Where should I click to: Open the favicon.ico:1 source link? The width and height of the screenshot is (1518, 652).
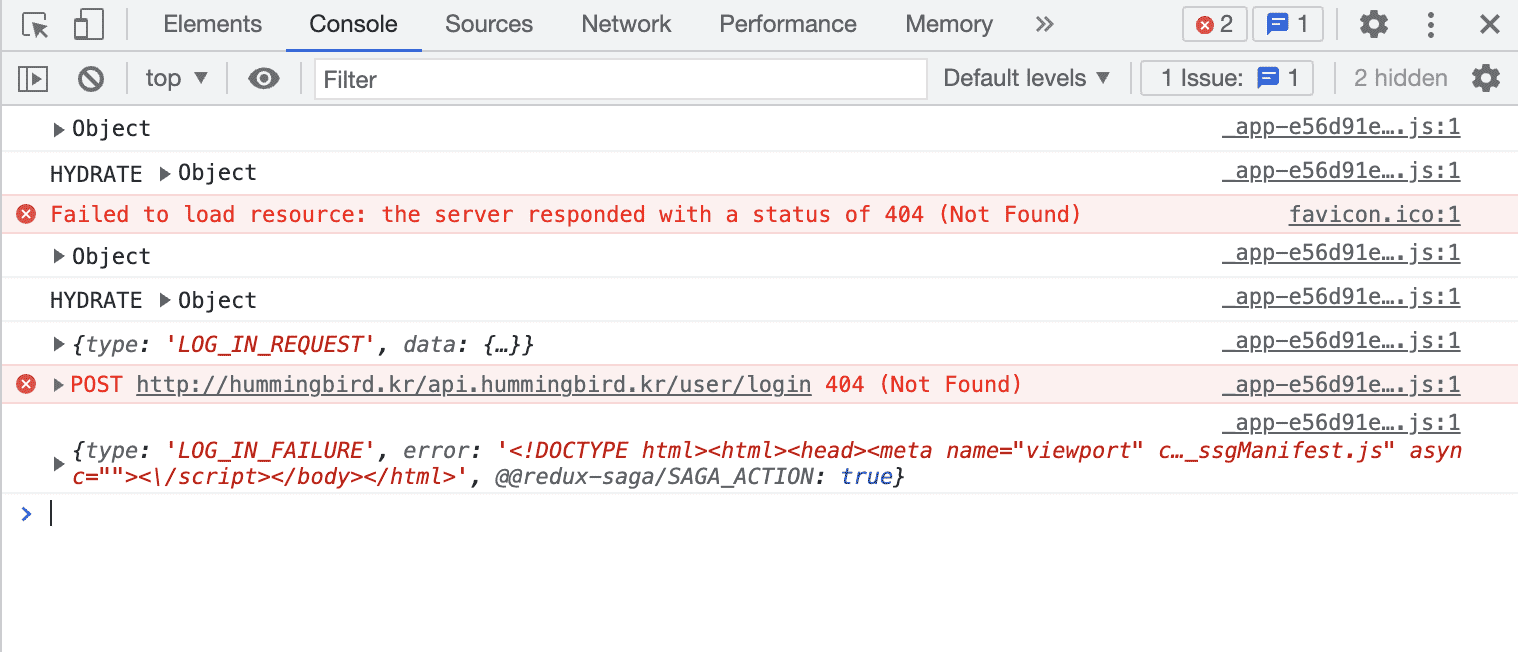pos(1374,214)
